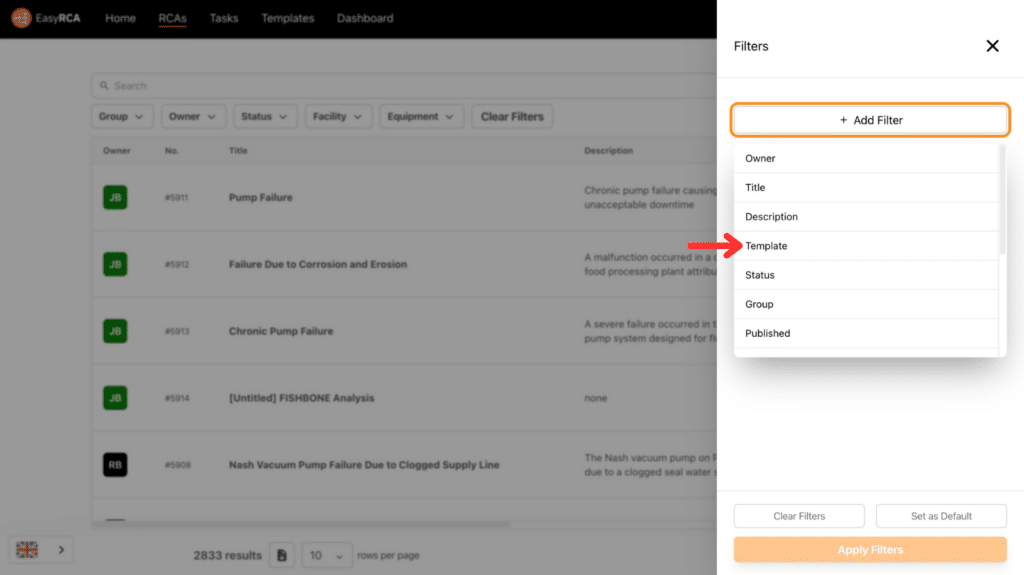Screen dimensions: 1024x575
Task: Click the JB avatar for FISHBONE Analysis
Action: (x=115, y=398)
